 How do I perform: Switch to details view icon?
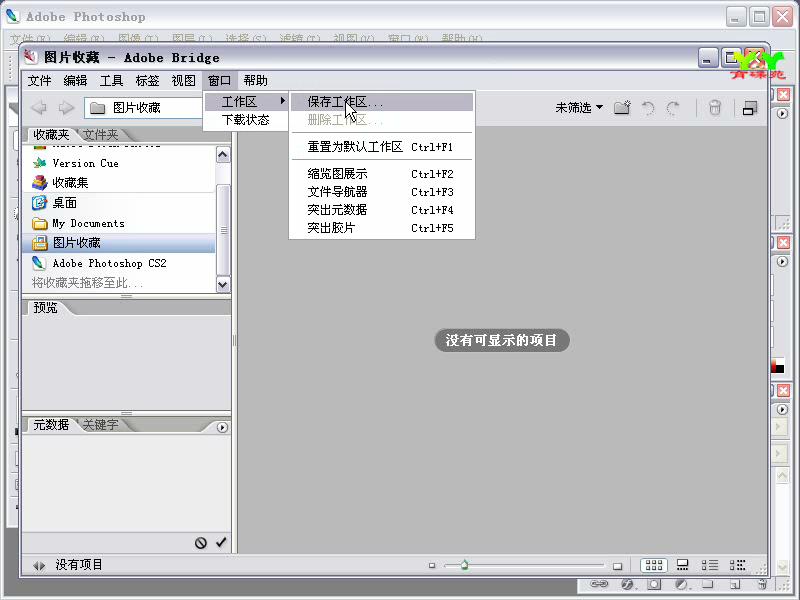[x=710, y=565]
